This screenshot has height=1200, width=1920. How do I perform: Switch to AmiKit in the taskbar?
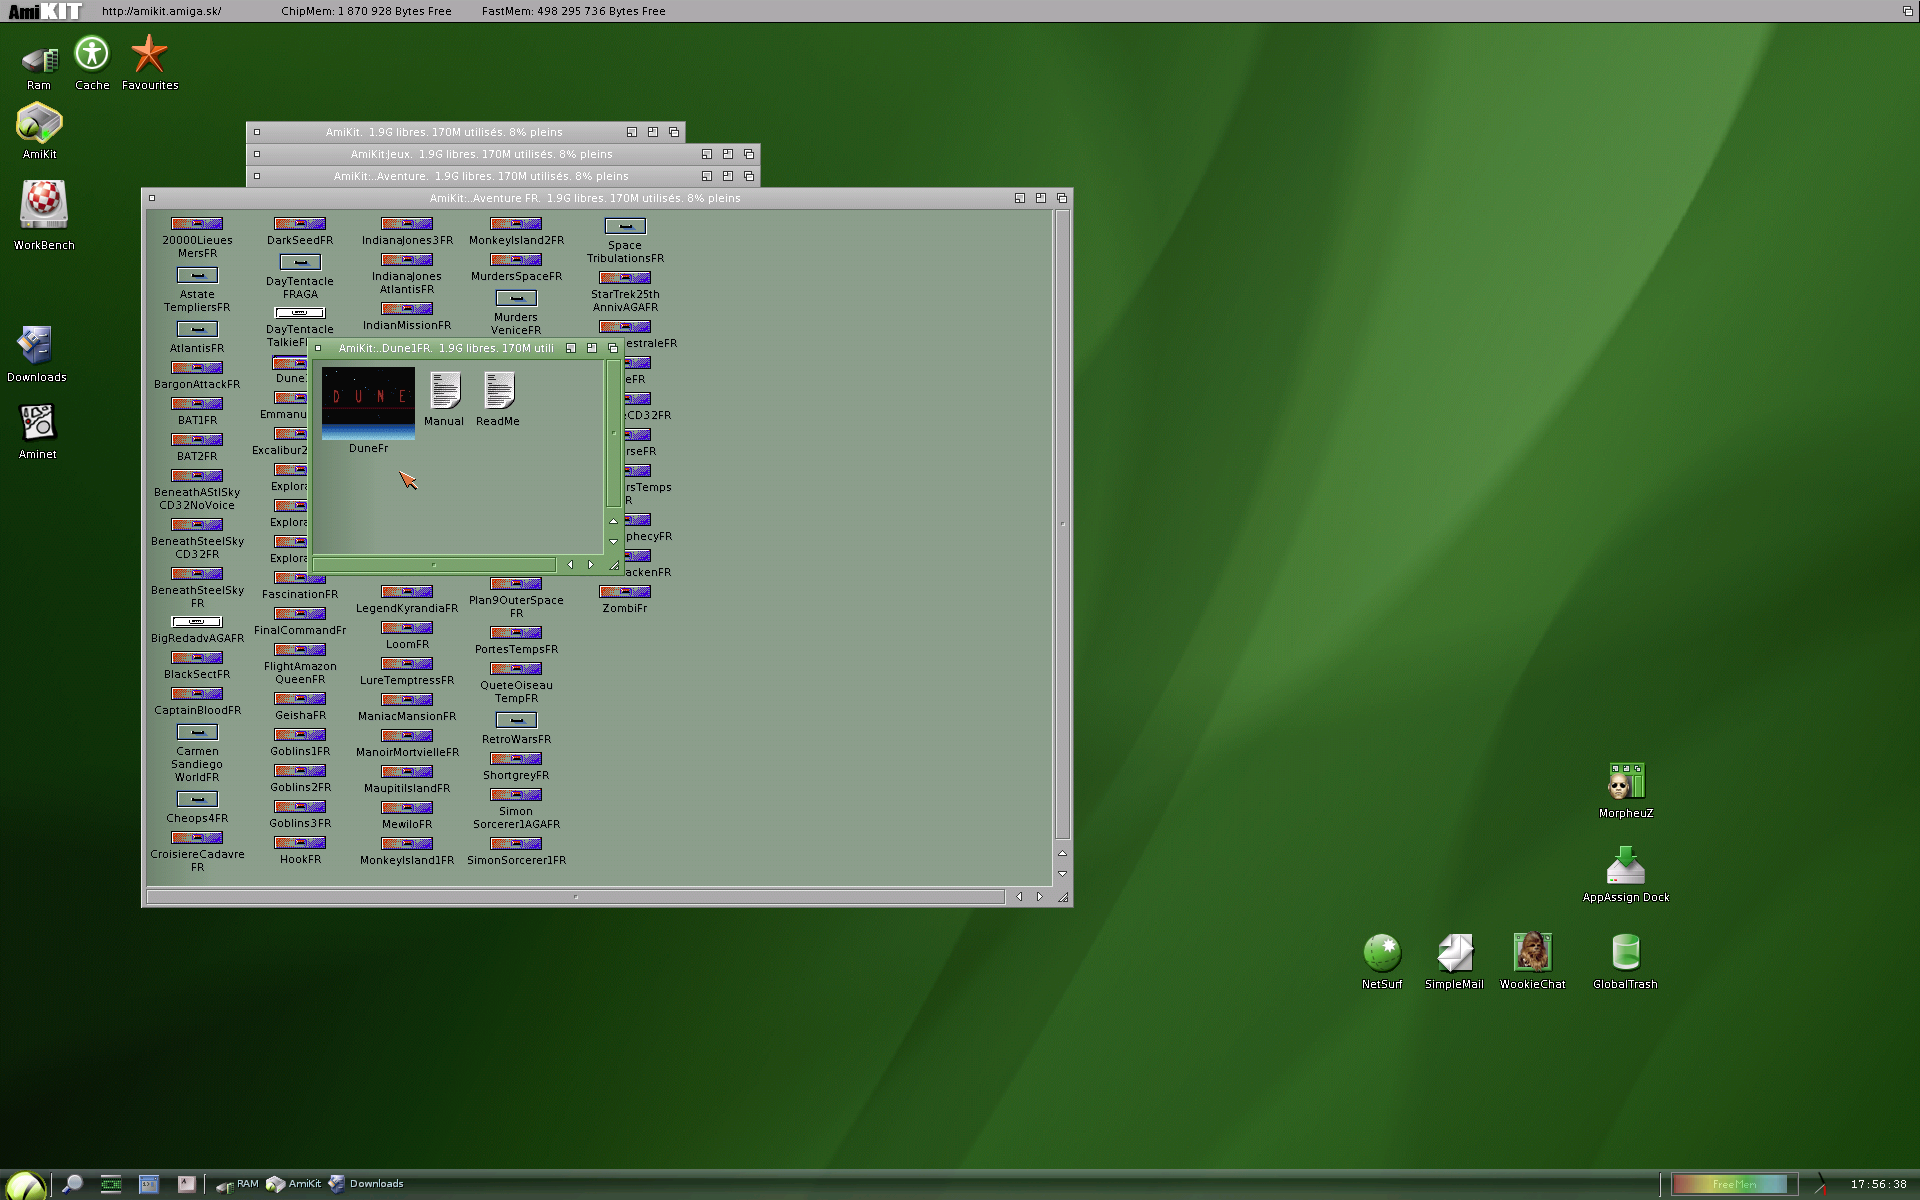pyautogui.click(x=293, y=1184)
